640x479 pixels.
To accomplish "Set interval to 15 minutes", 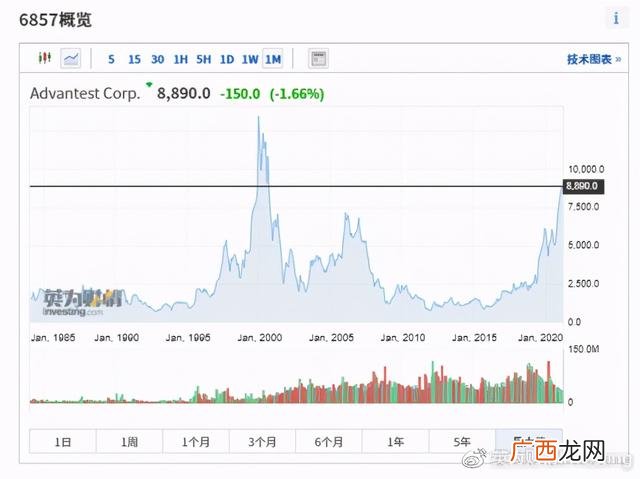I will 134,59.
